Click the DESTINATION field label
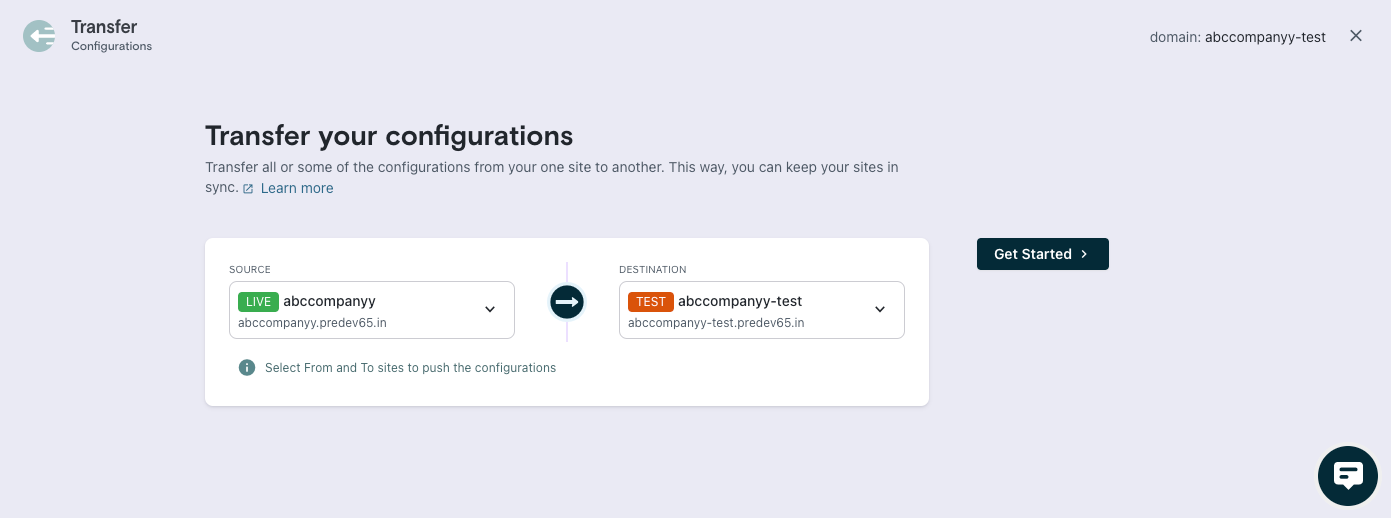This screenshot has width=1391, height=518. (652, 269)
